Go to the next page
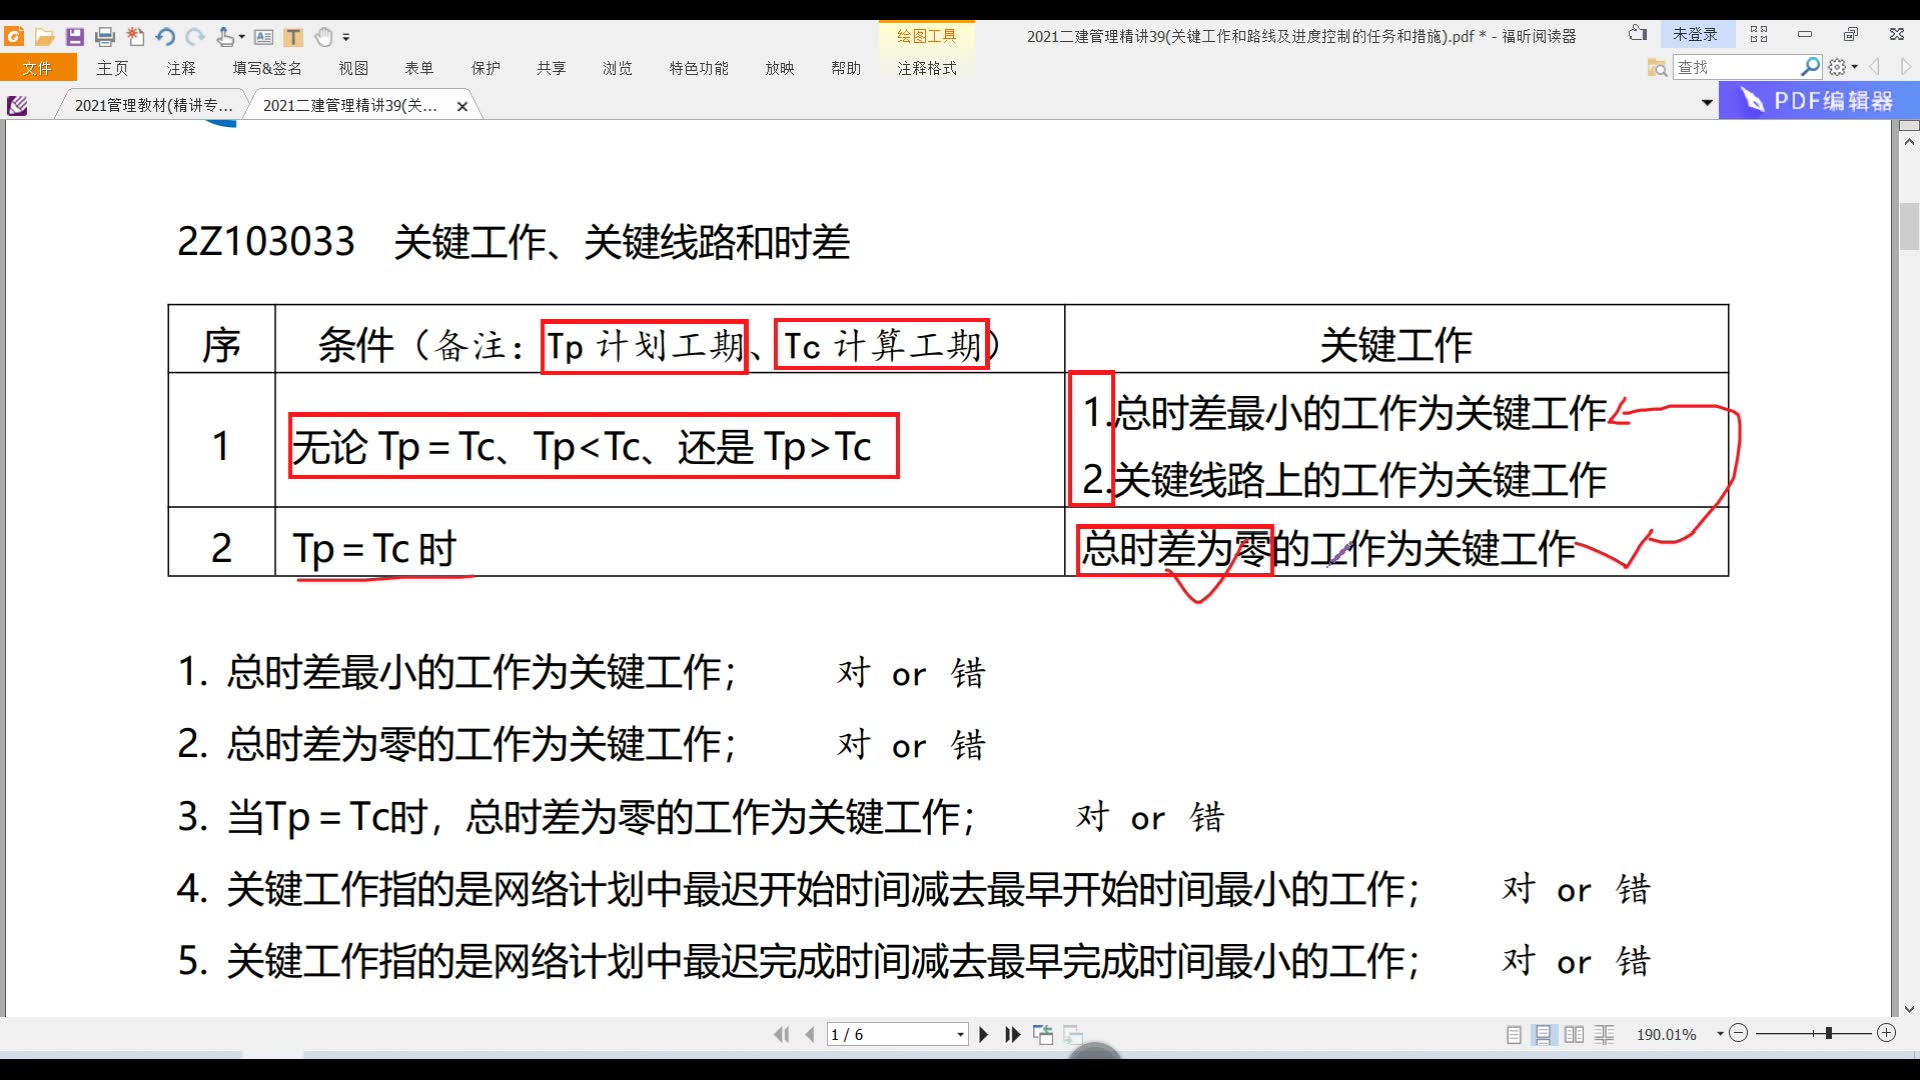Image resolution: width=1920 pixels, height=1080 pixels. pyautogui.click(x=983, y=1034)
